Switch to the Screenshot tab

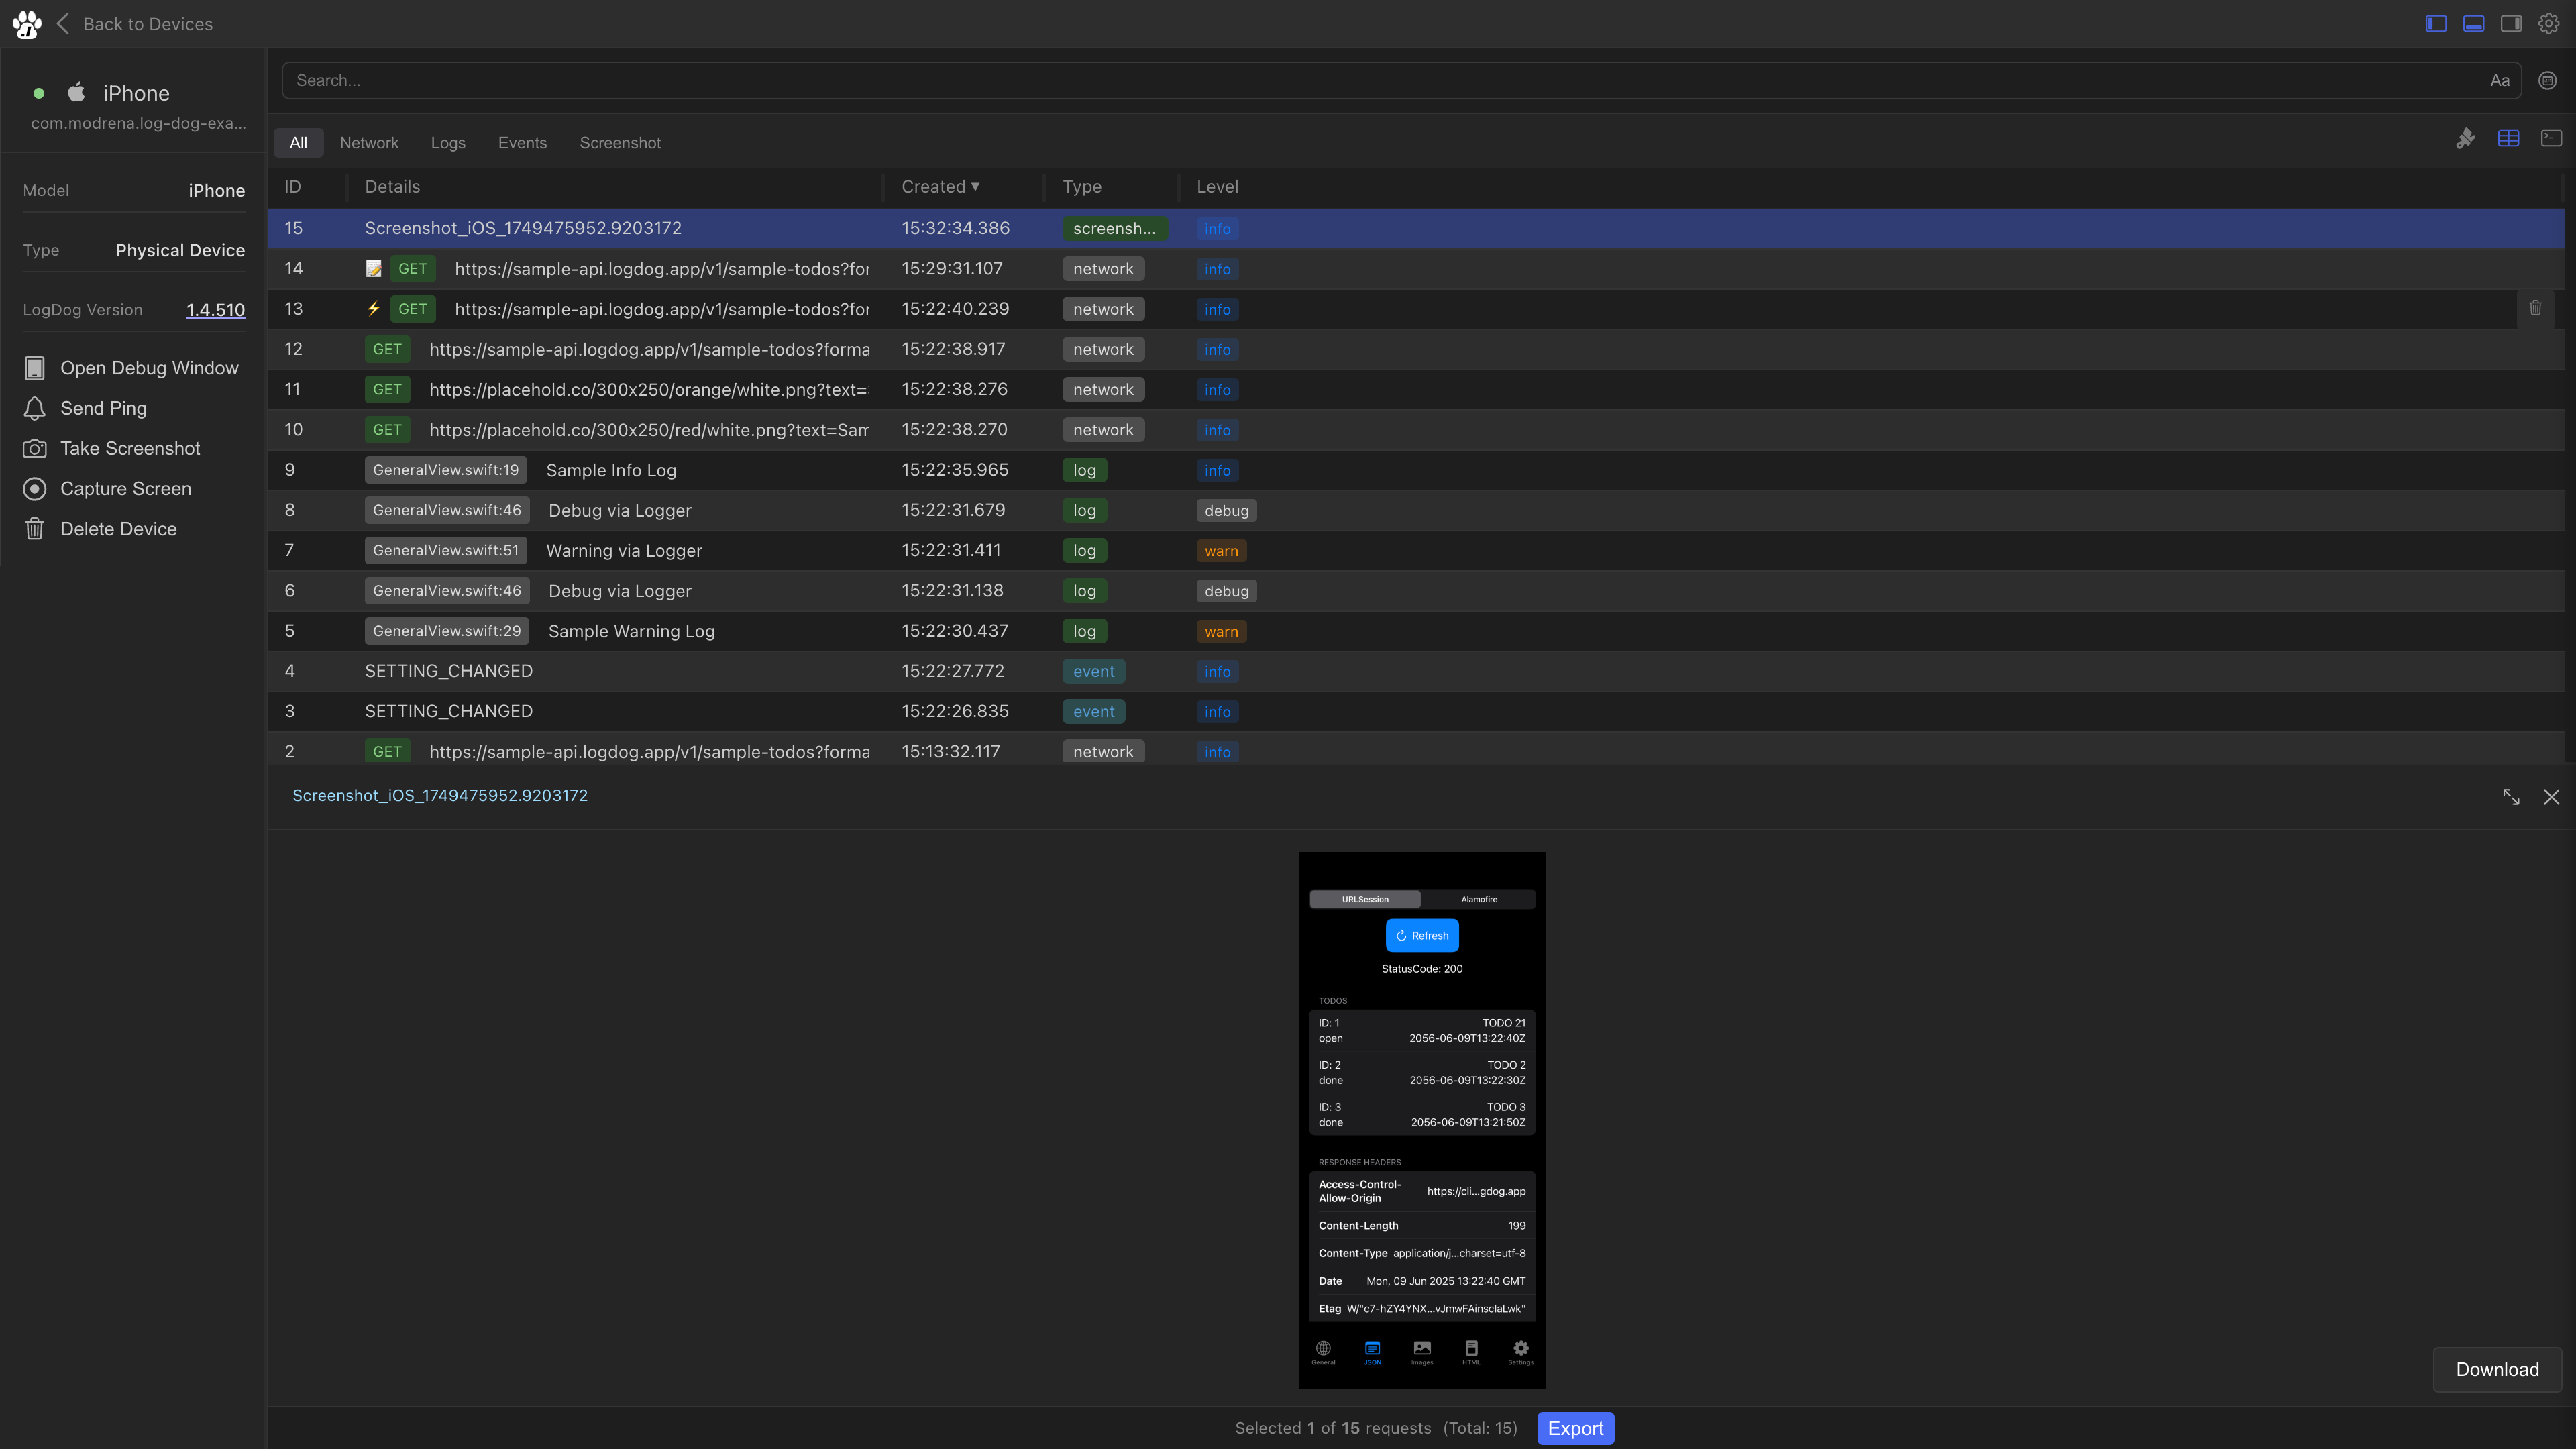point(620,143)
